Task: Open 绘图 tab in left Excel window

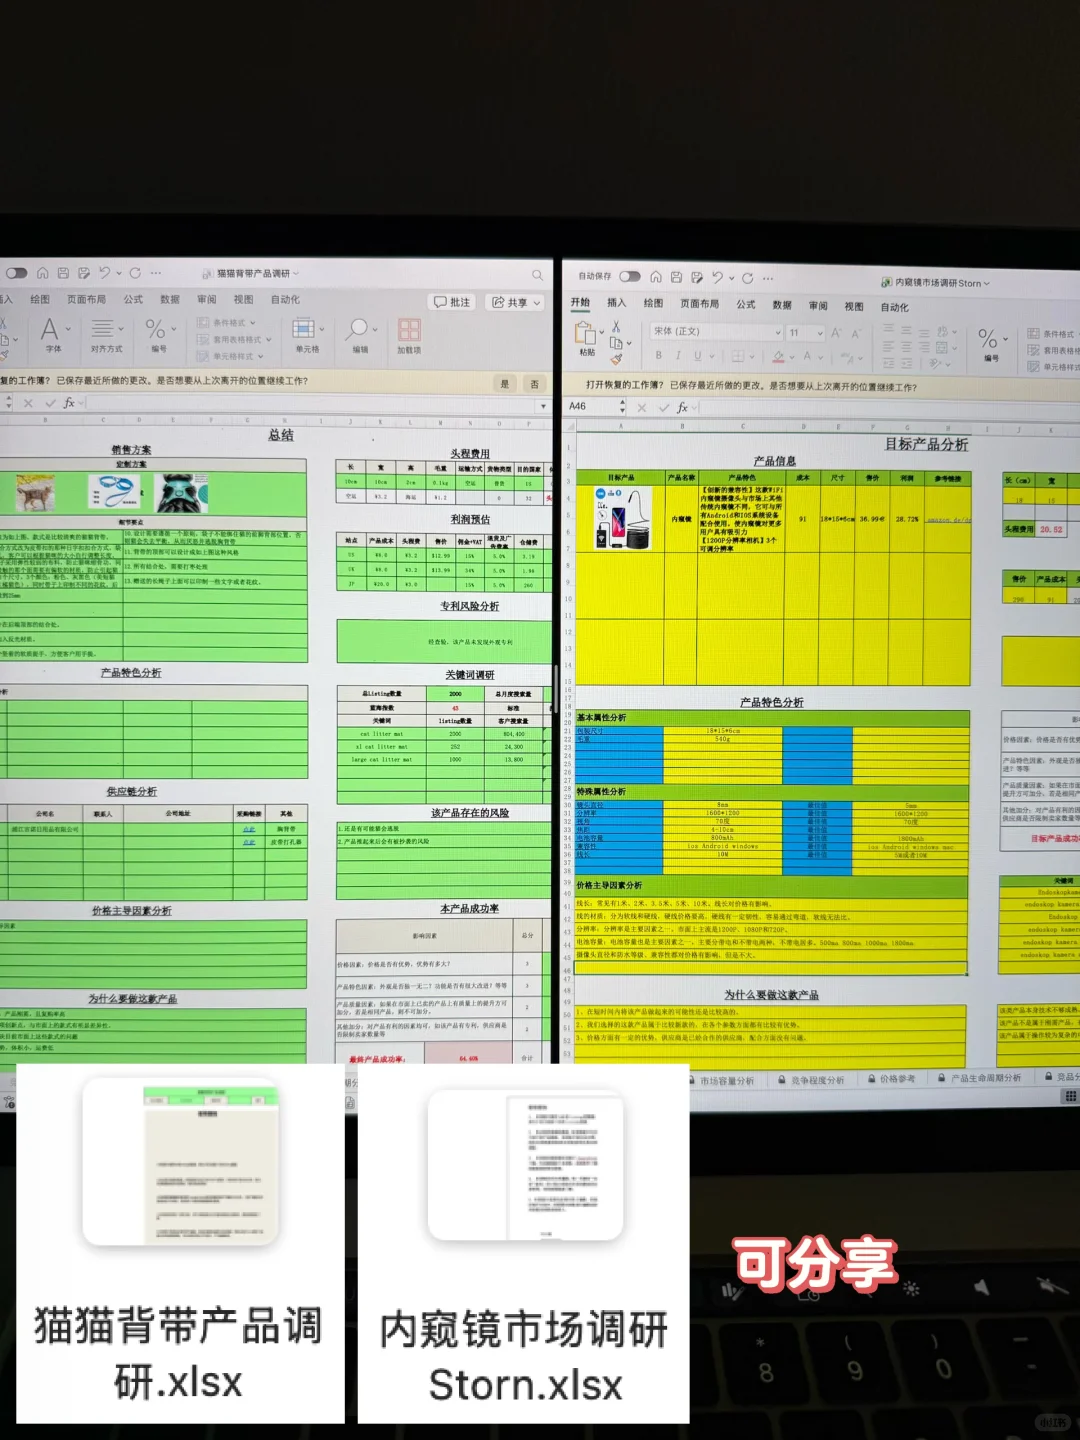Action: click(x=40, y=299)
